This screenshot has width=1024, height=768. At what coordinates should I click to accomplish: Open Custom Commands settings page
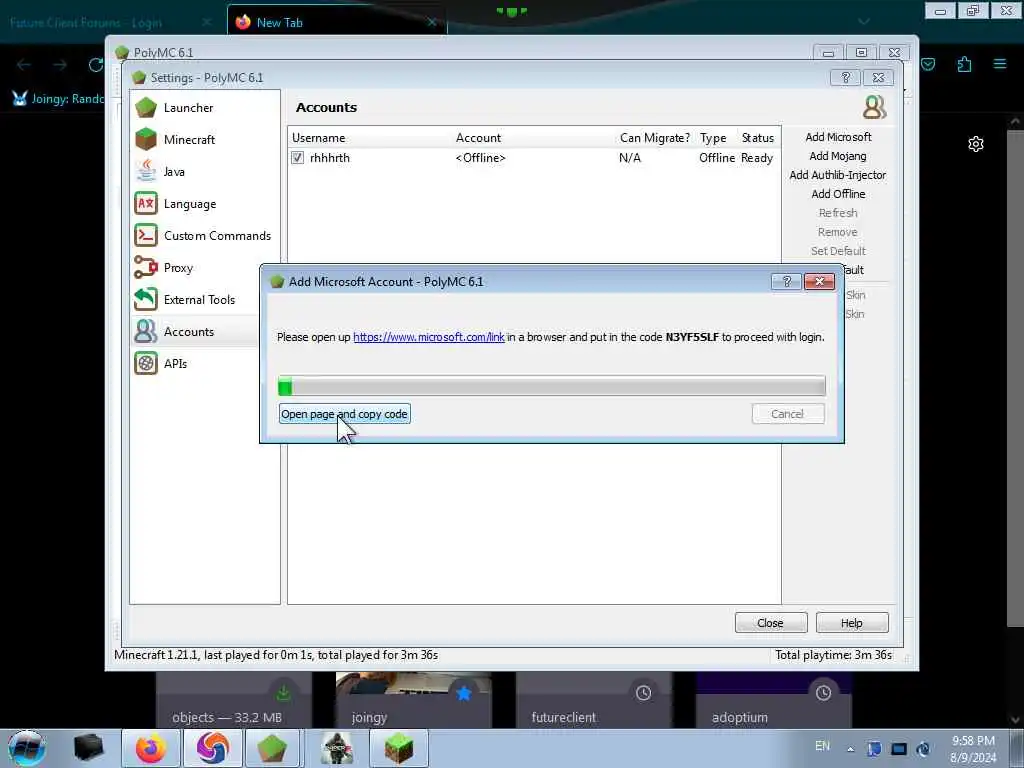coord(204,236)
